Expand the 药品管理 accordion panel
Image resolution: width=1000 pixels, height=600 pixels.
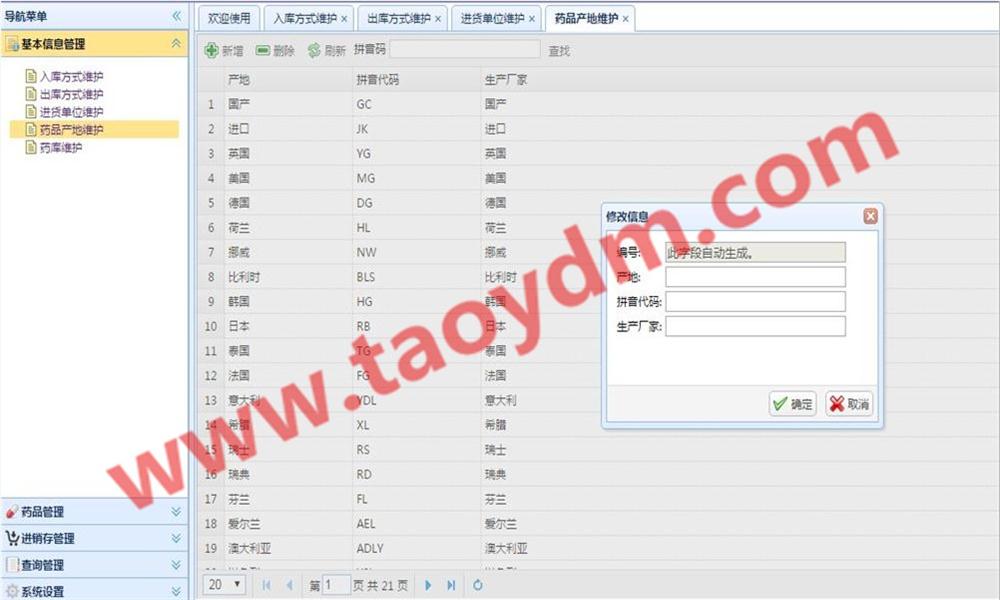pos(176,511)
